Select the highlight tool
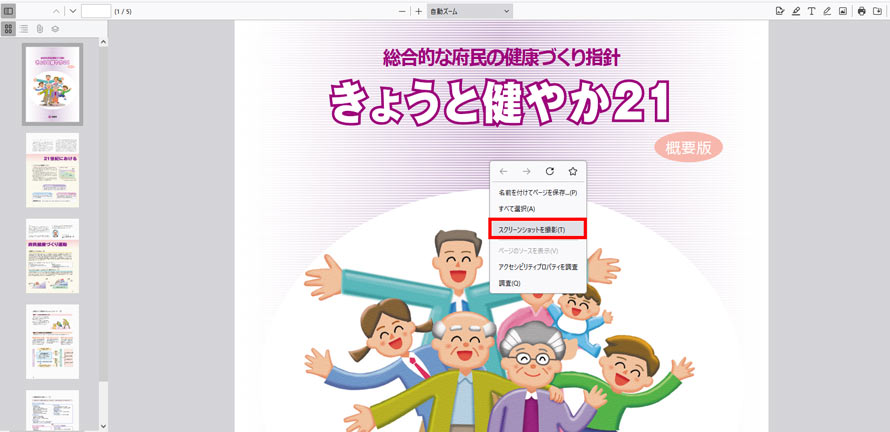 tap(796, 11)
